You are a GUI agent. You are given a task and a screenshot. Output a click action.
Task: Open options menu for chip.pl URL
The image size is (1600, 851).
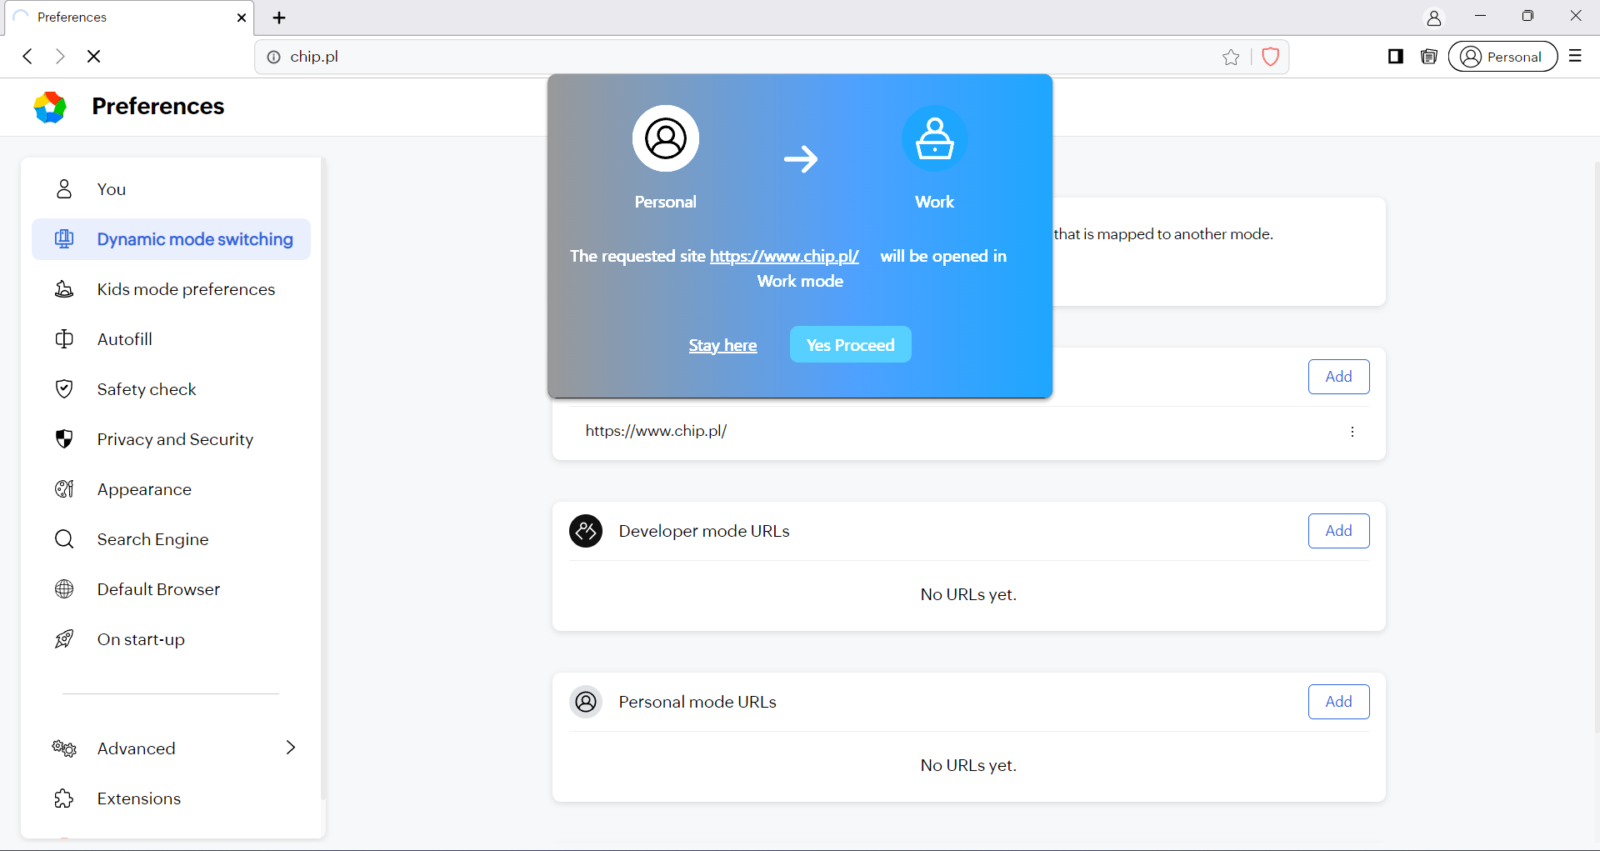coord(1352,432)
